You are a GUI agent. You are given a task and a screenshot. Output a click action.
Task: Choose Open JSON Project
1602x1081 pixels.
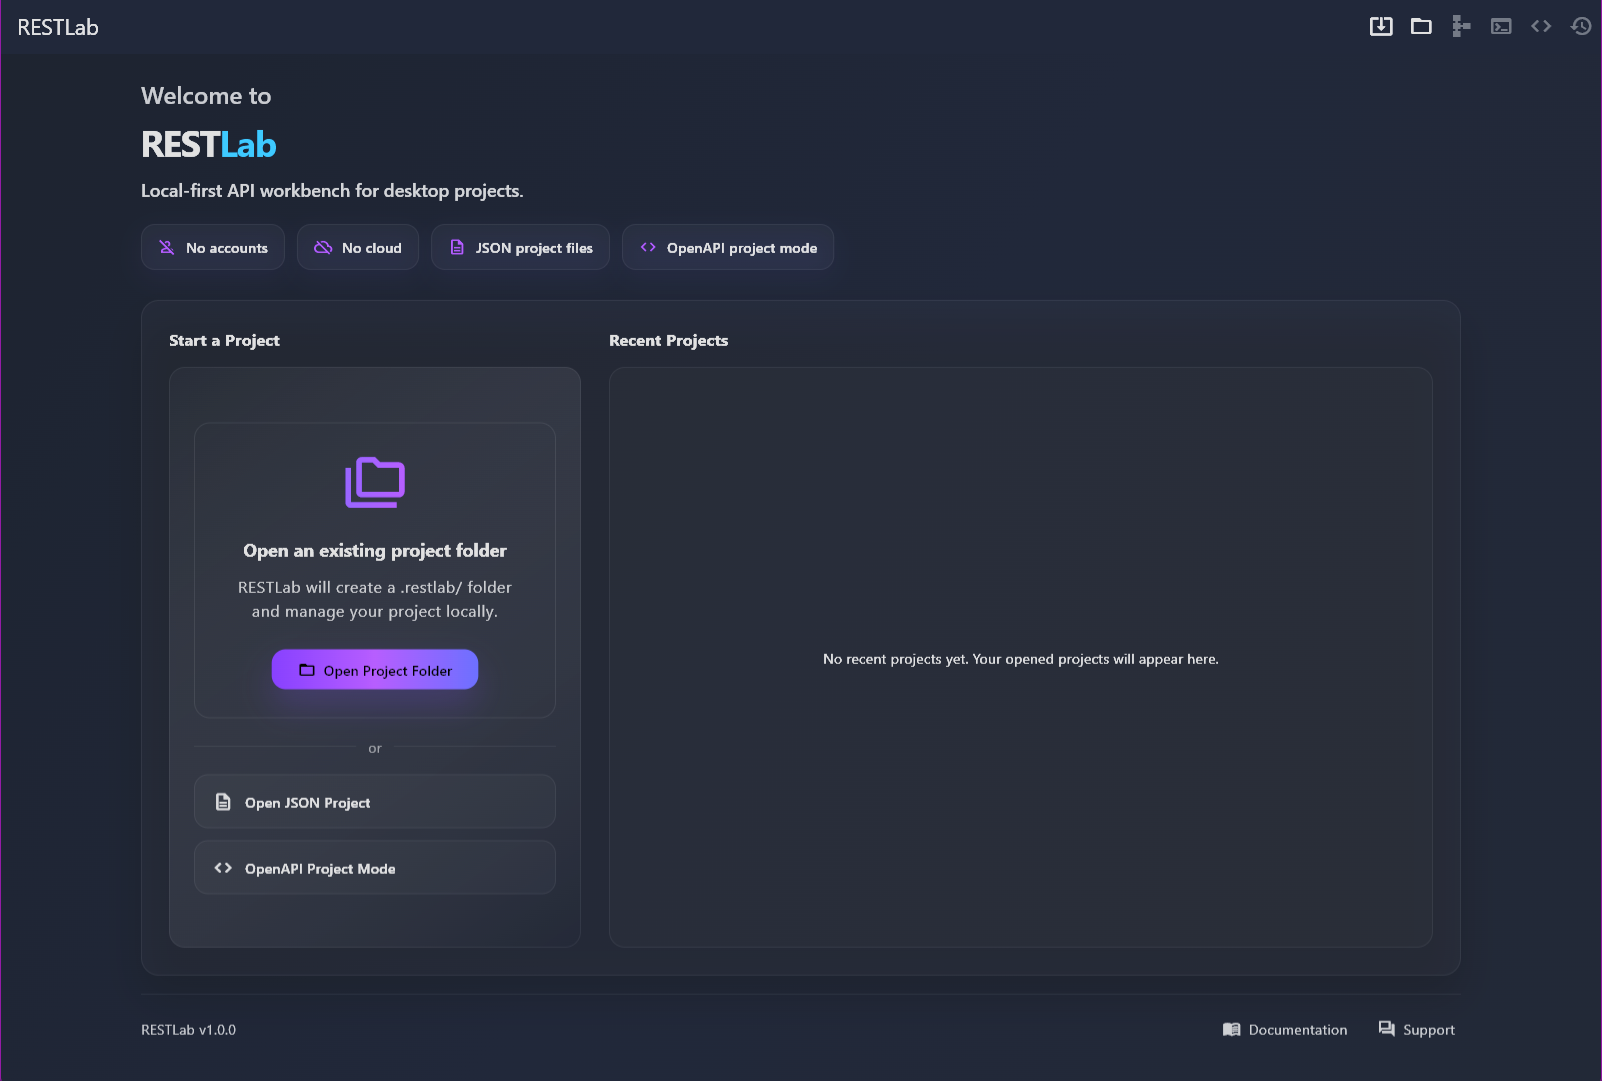click(x=375, y=802)
